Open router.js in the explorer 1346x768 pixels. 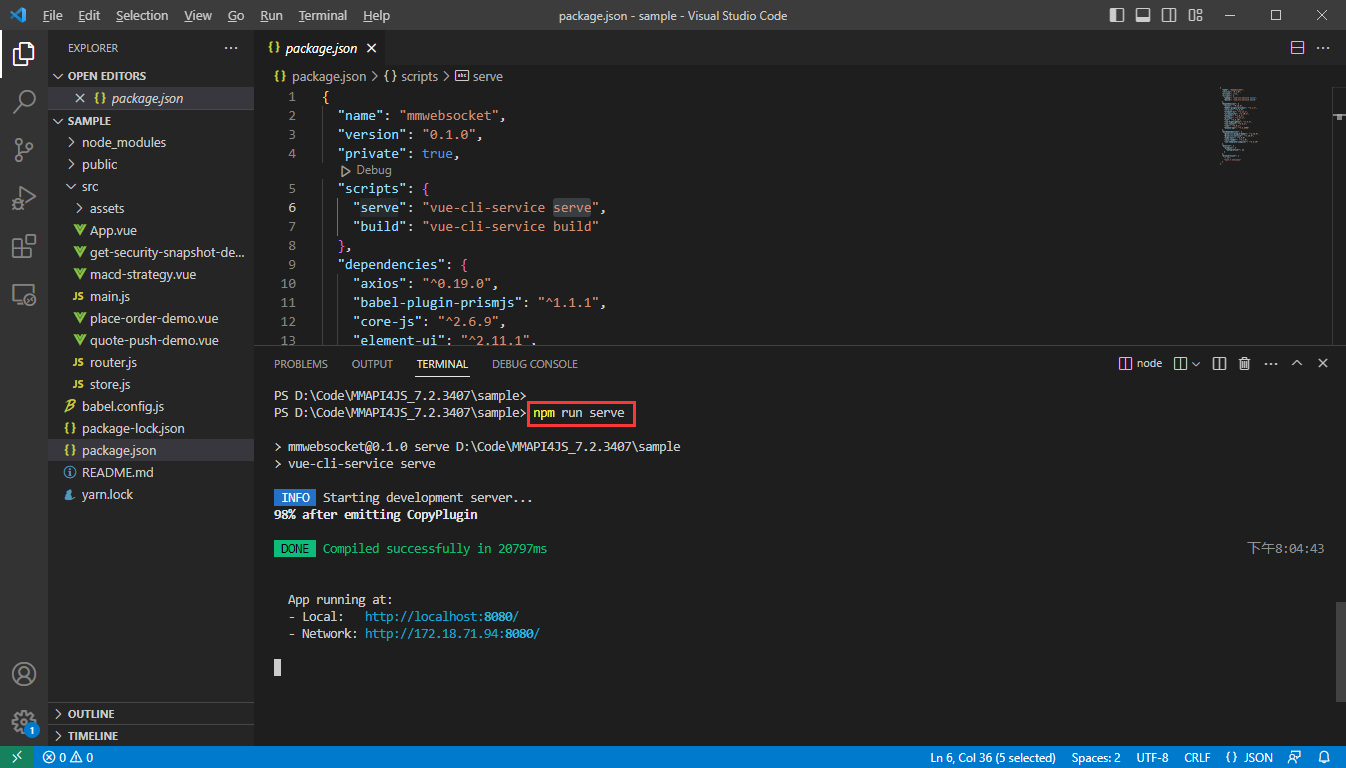[x=113, y=362]
